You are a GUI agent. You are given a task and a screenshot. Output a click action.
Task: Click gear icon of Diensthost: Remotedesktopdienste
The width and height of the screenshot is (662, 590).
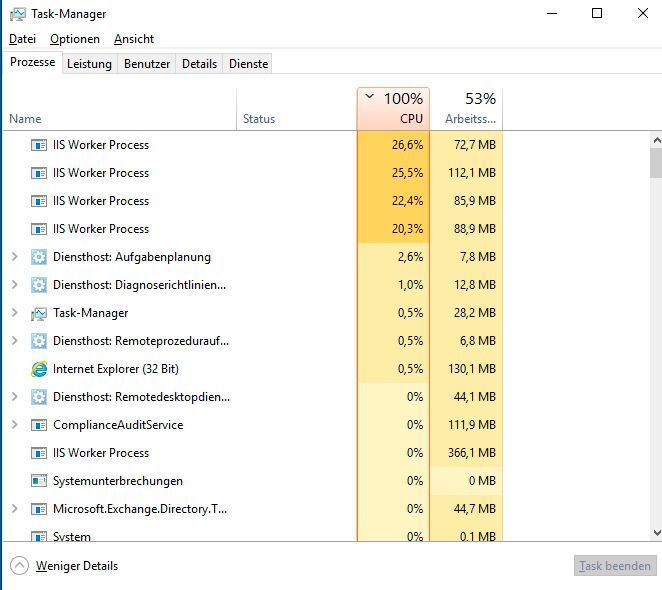click(x=39, y=397)
